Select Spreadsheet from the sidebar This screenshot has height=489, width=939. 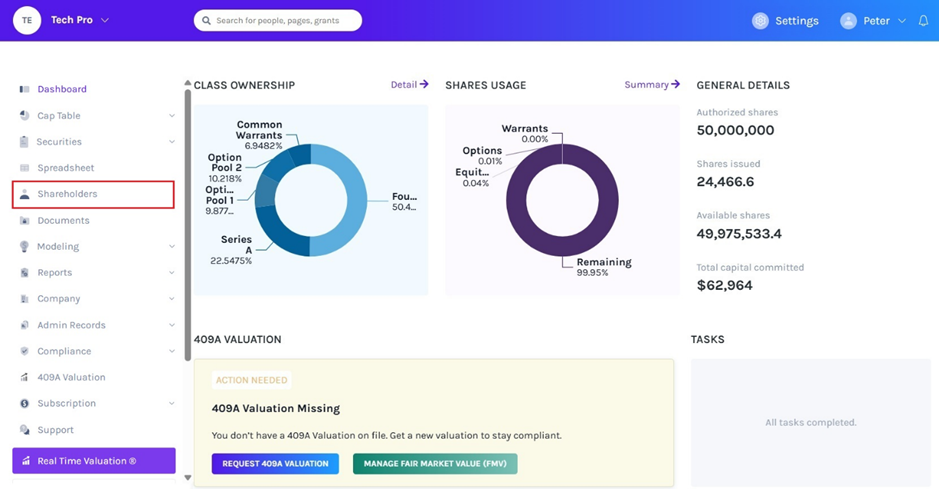point(65,168)
